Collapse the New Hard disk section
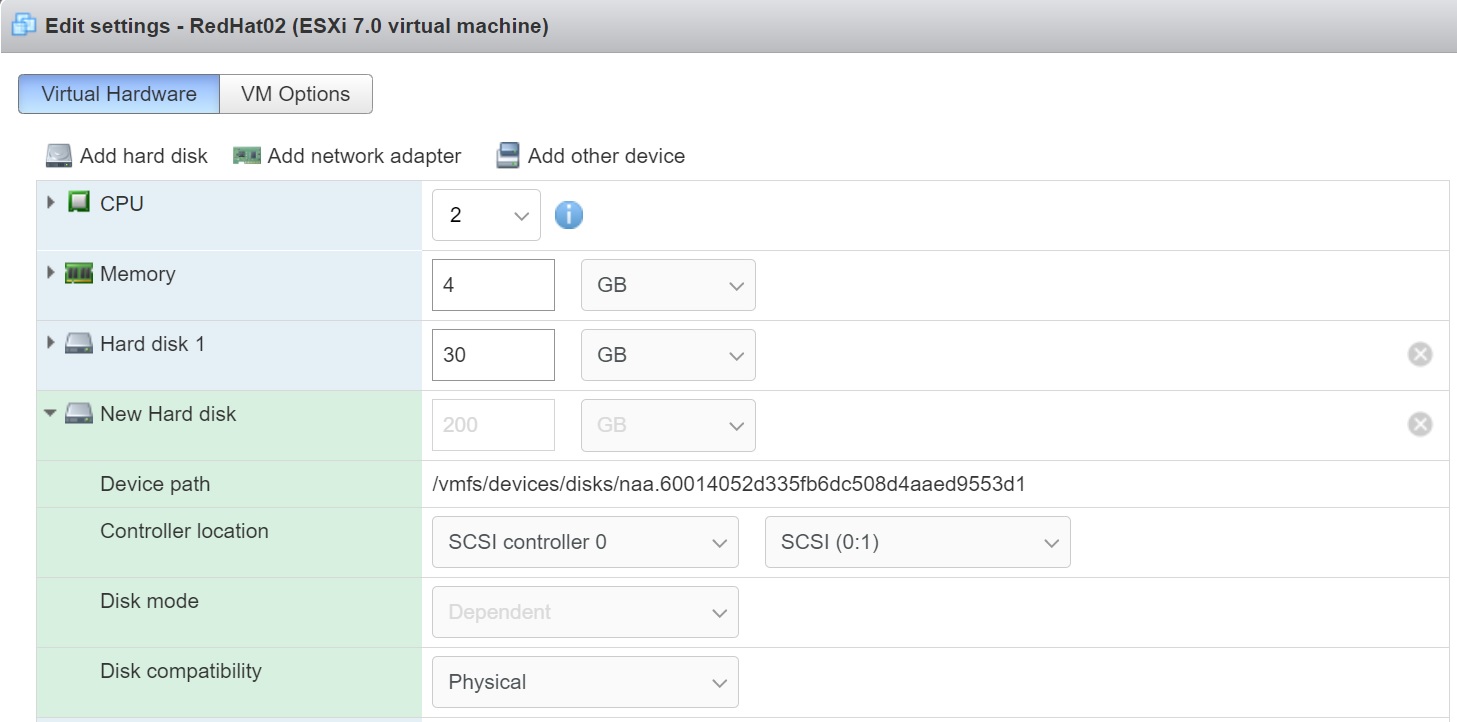This screenshot has width=1457, height=722. coord(51,414)
